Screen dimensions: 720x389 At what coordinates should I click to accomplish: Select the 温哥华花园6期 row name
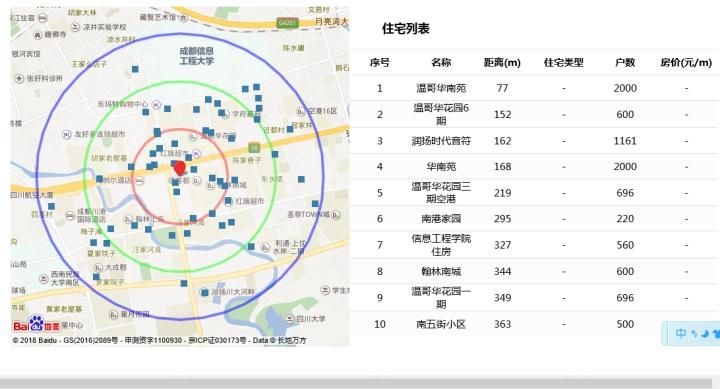point(441,114)
